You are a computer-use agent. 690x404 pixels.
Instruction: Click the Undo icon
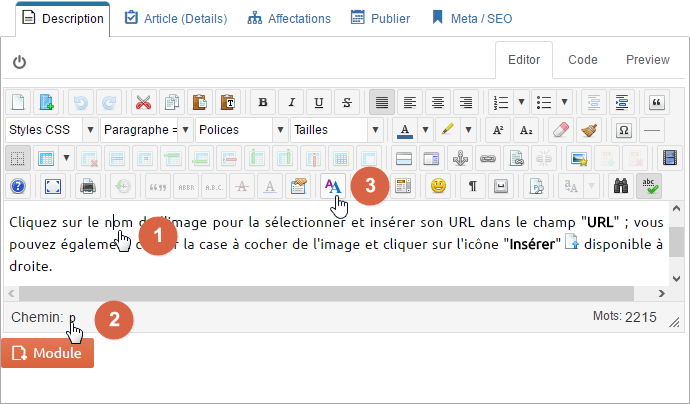[81, 102]
